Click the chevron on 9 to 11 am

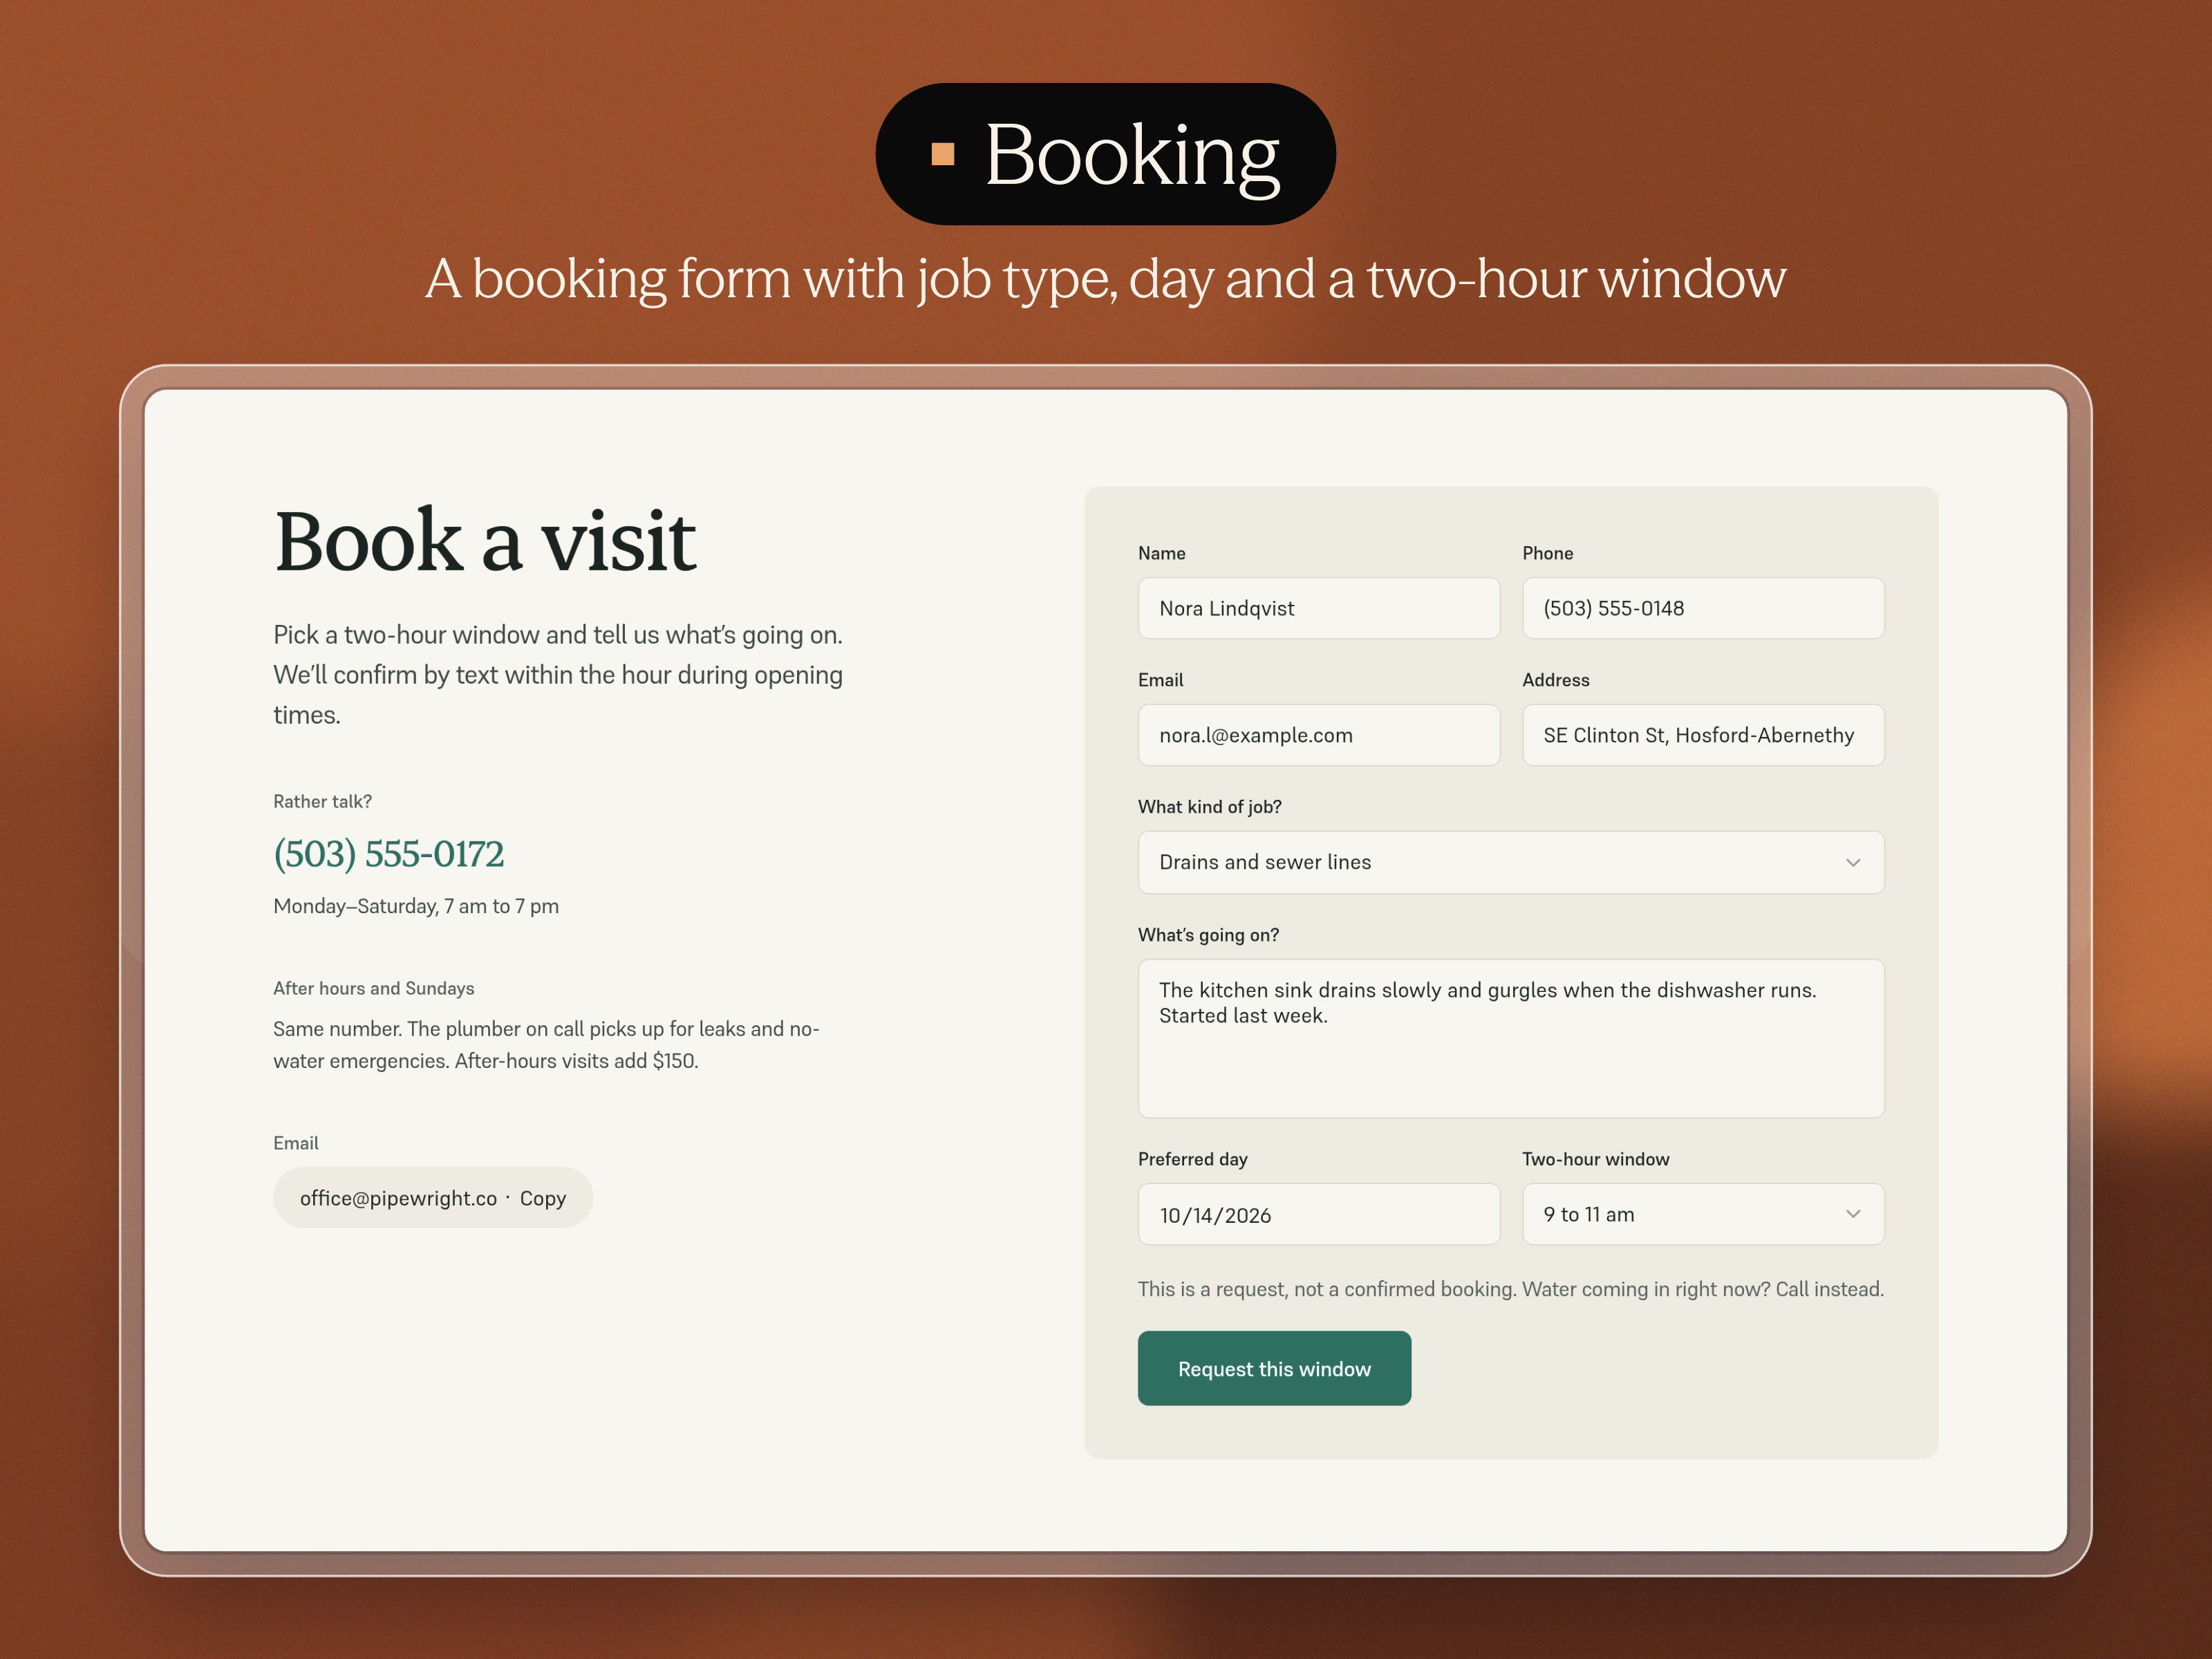(1853, 1214)
